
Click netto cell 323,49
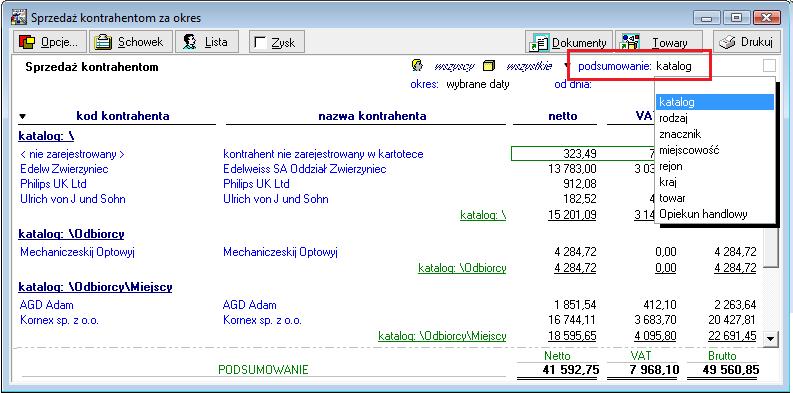point(580,154)
